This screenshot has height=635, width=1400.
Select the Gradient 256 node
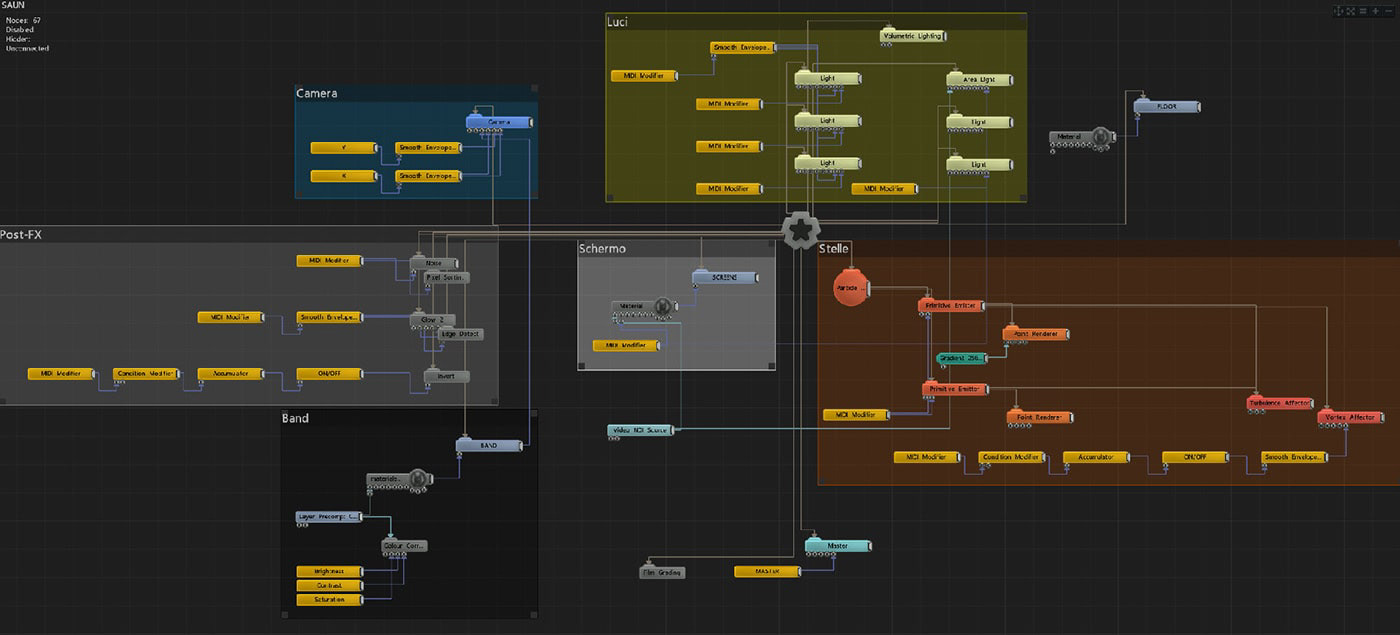[961, 357]
